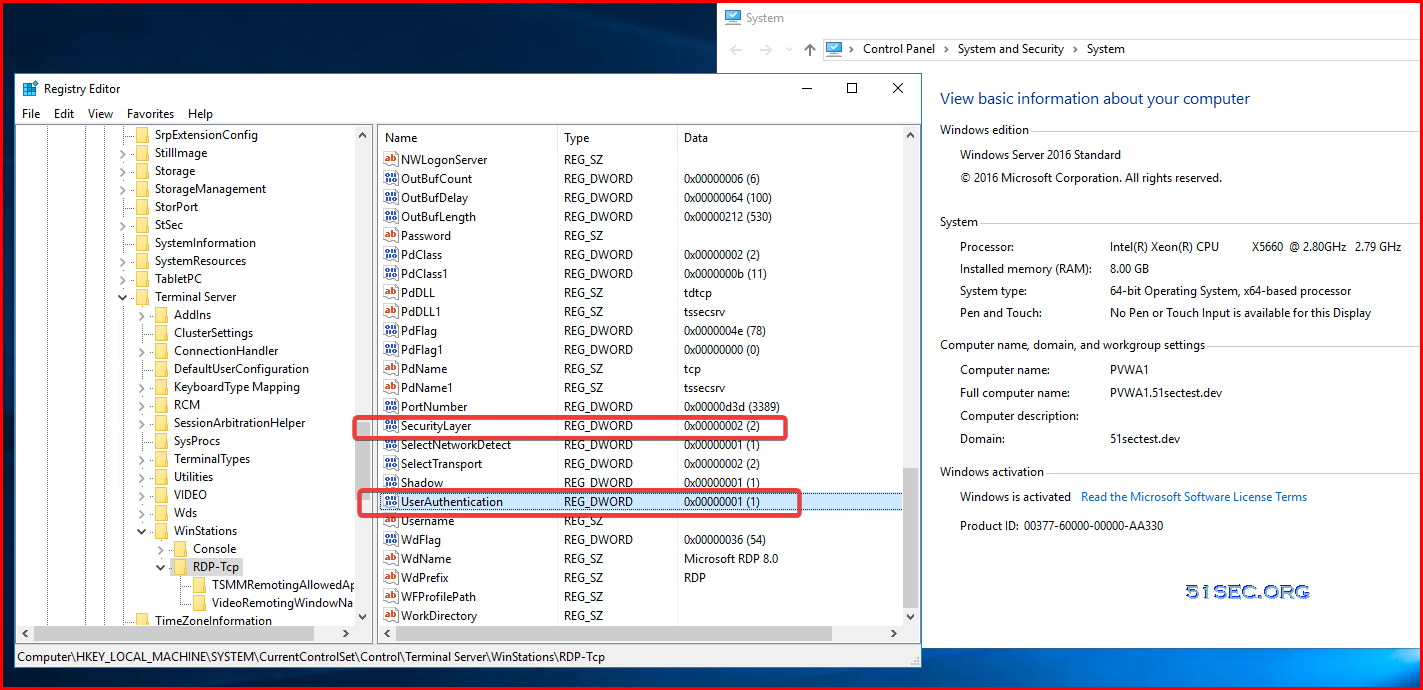Click the folder icon of SystemInformation

coord(141,243)
